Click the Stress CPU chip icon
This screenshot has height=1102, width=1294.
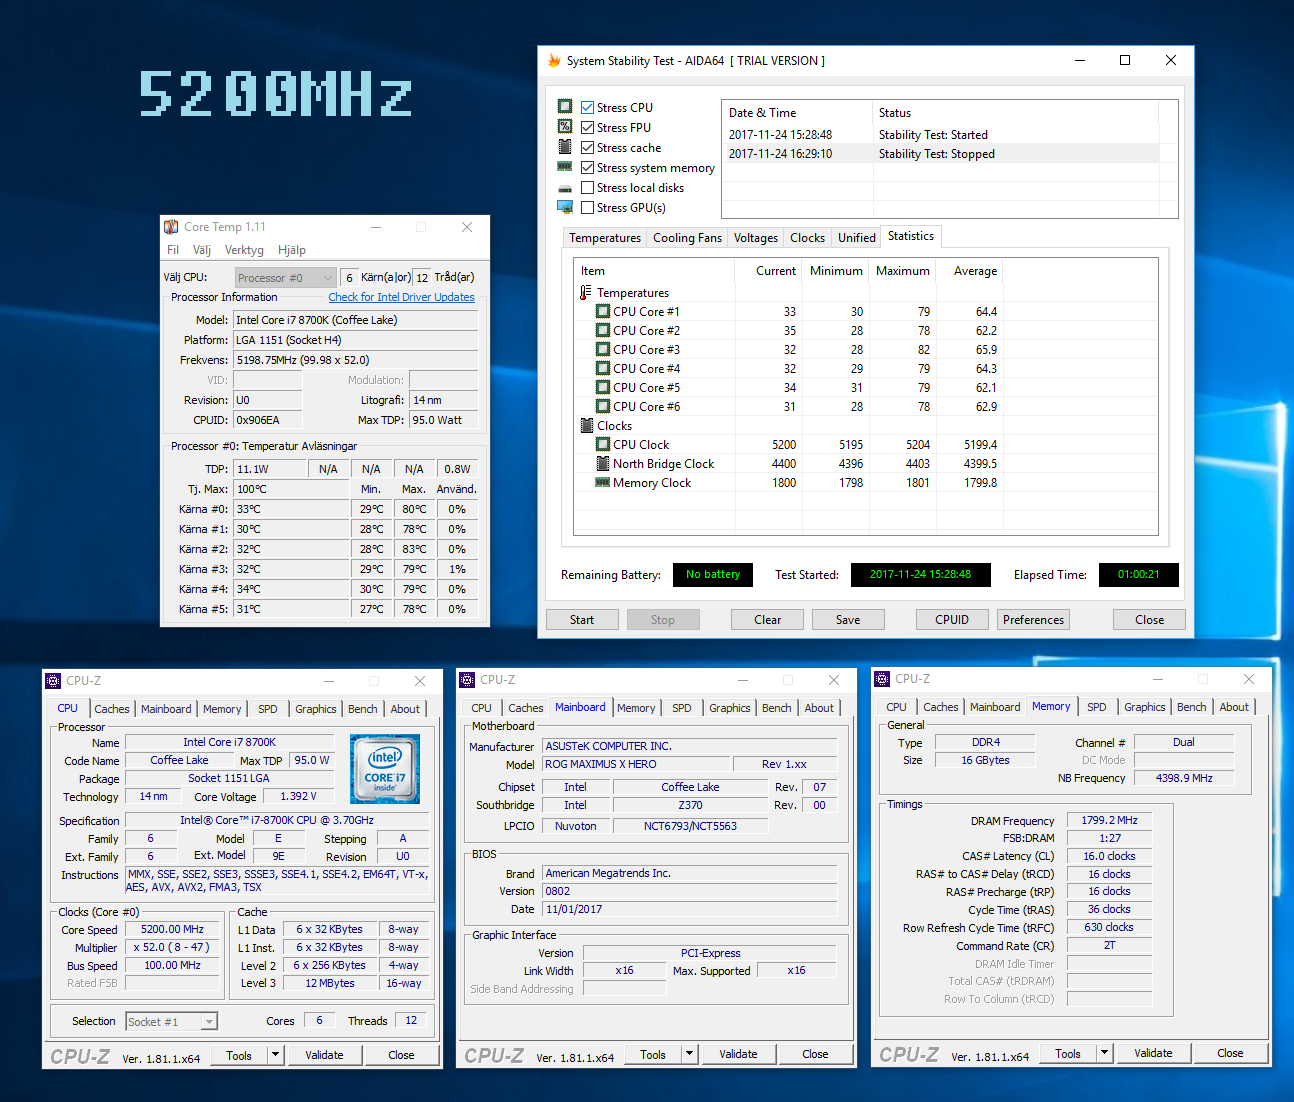[565, 106]
